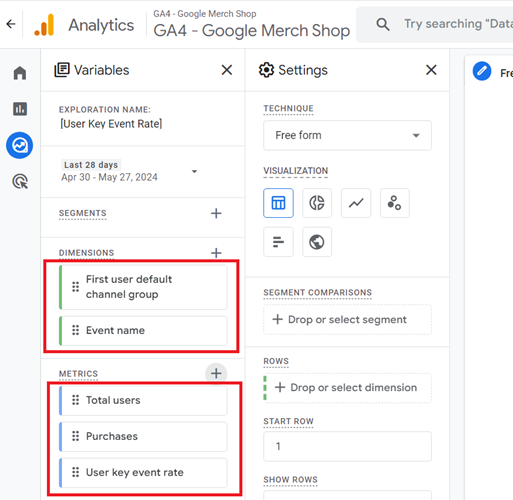Open the Last 28 days date range dropdown
The image size is (513, 500).
(129, 171)
